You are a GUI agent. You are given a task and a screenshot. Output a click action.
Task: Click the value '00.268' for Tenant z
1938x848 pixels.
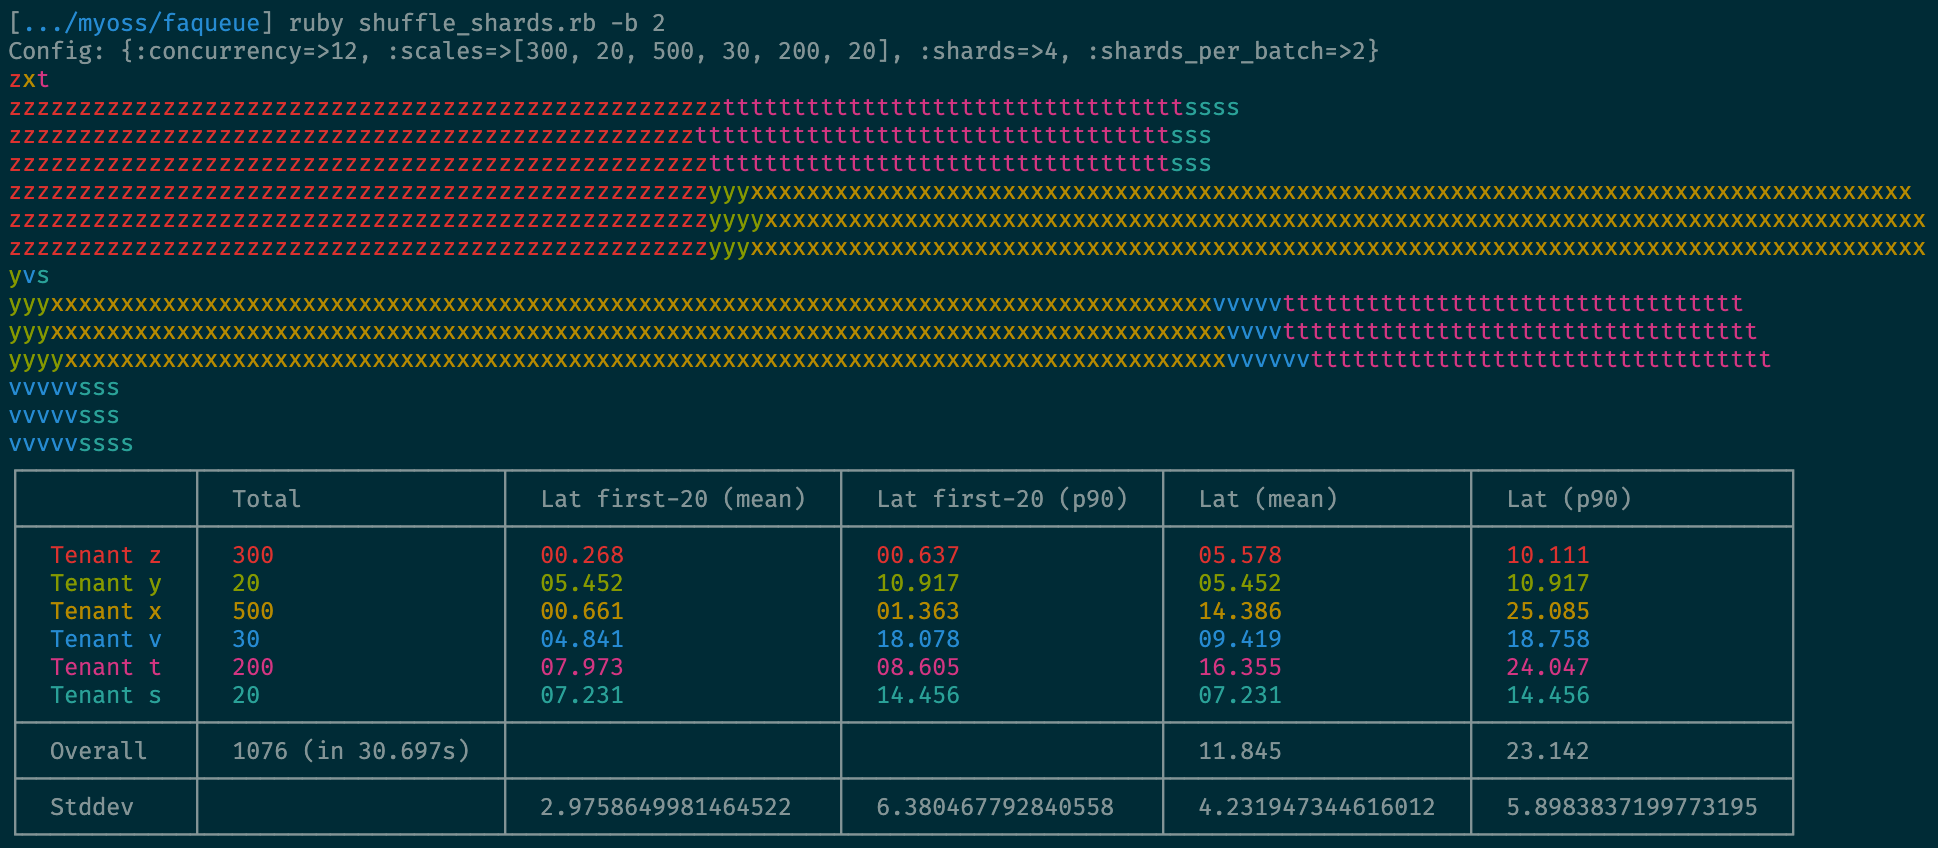(582, 555)
